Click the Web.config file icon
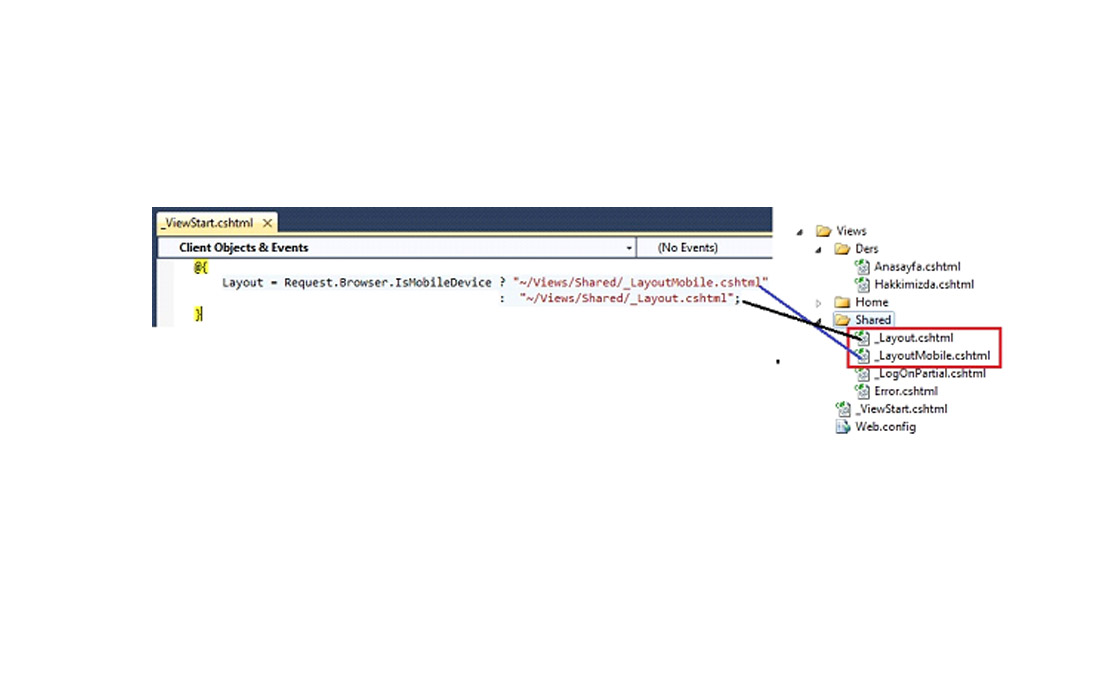 843,427
